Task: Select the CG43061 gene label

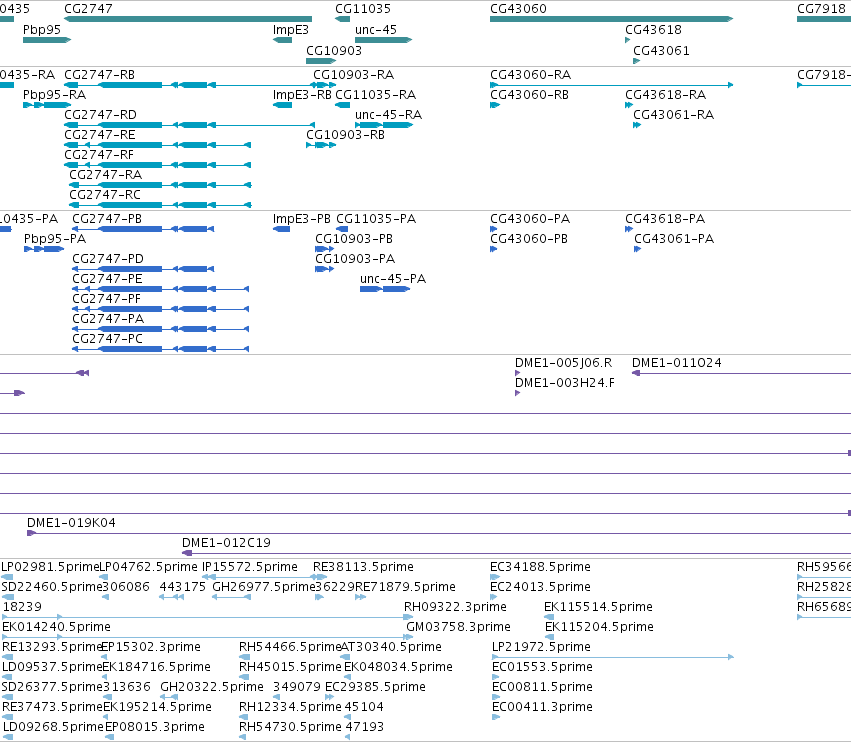Action: pyautogui.click(x=662, y=50)
